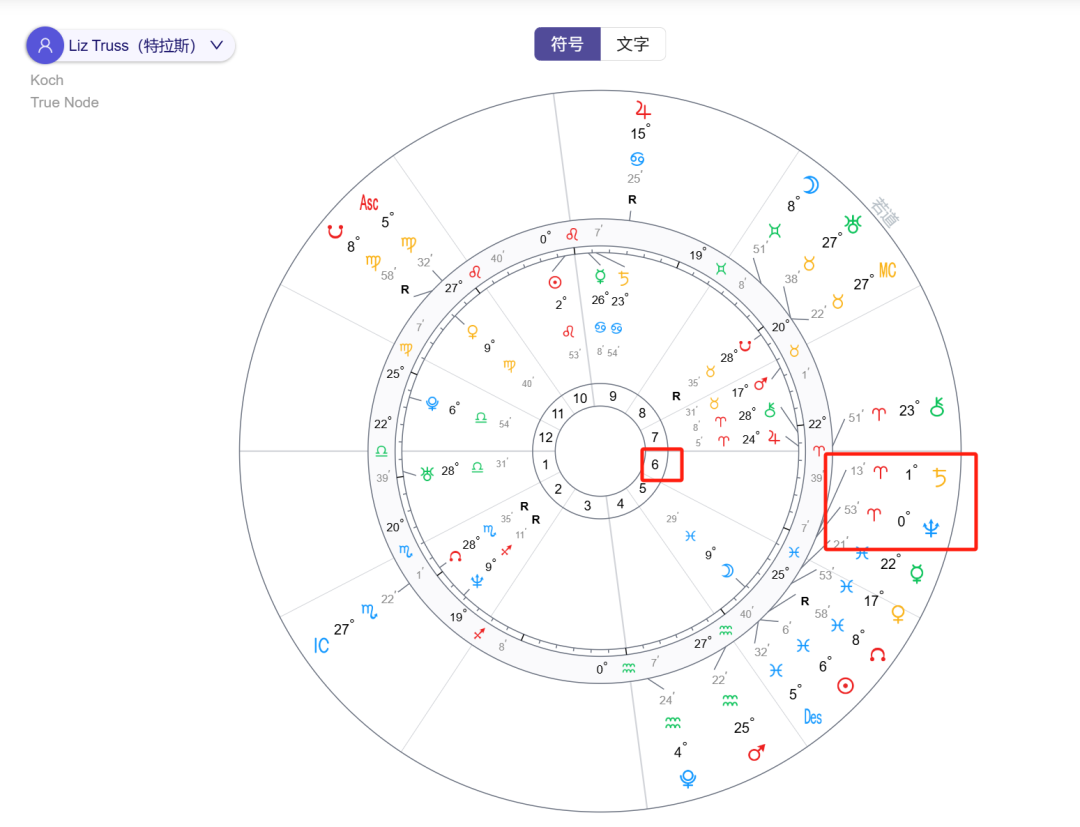Select inner Saturn glyph at 23° Cancer
Image resolution: width=1080 pixels, height=827 pixels.
pyautogui.click(x=623, y=278)
